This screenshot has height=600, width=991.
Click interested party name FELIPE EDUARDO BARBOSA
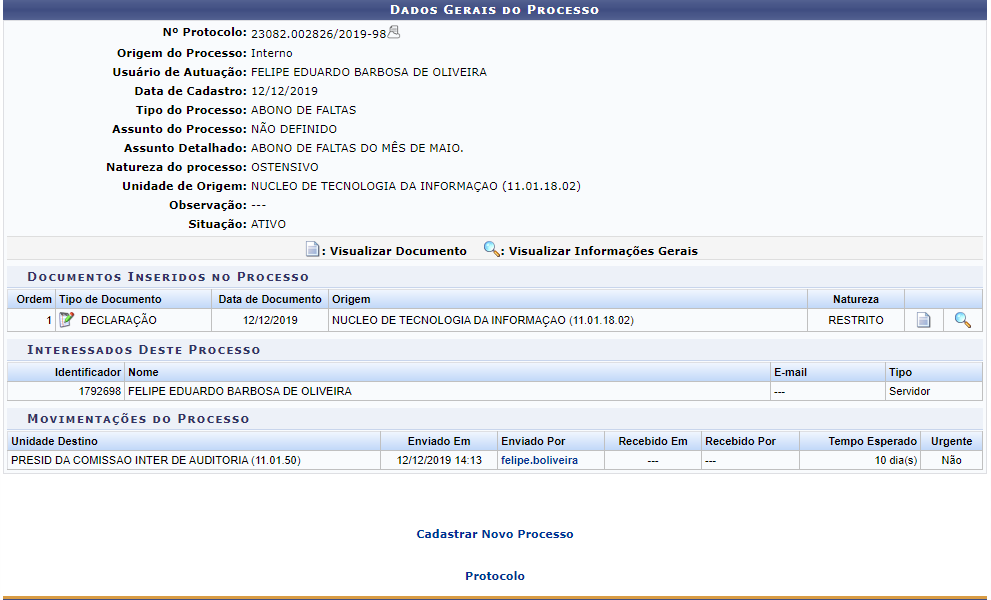pyautogui.click(x=240, y=391)
